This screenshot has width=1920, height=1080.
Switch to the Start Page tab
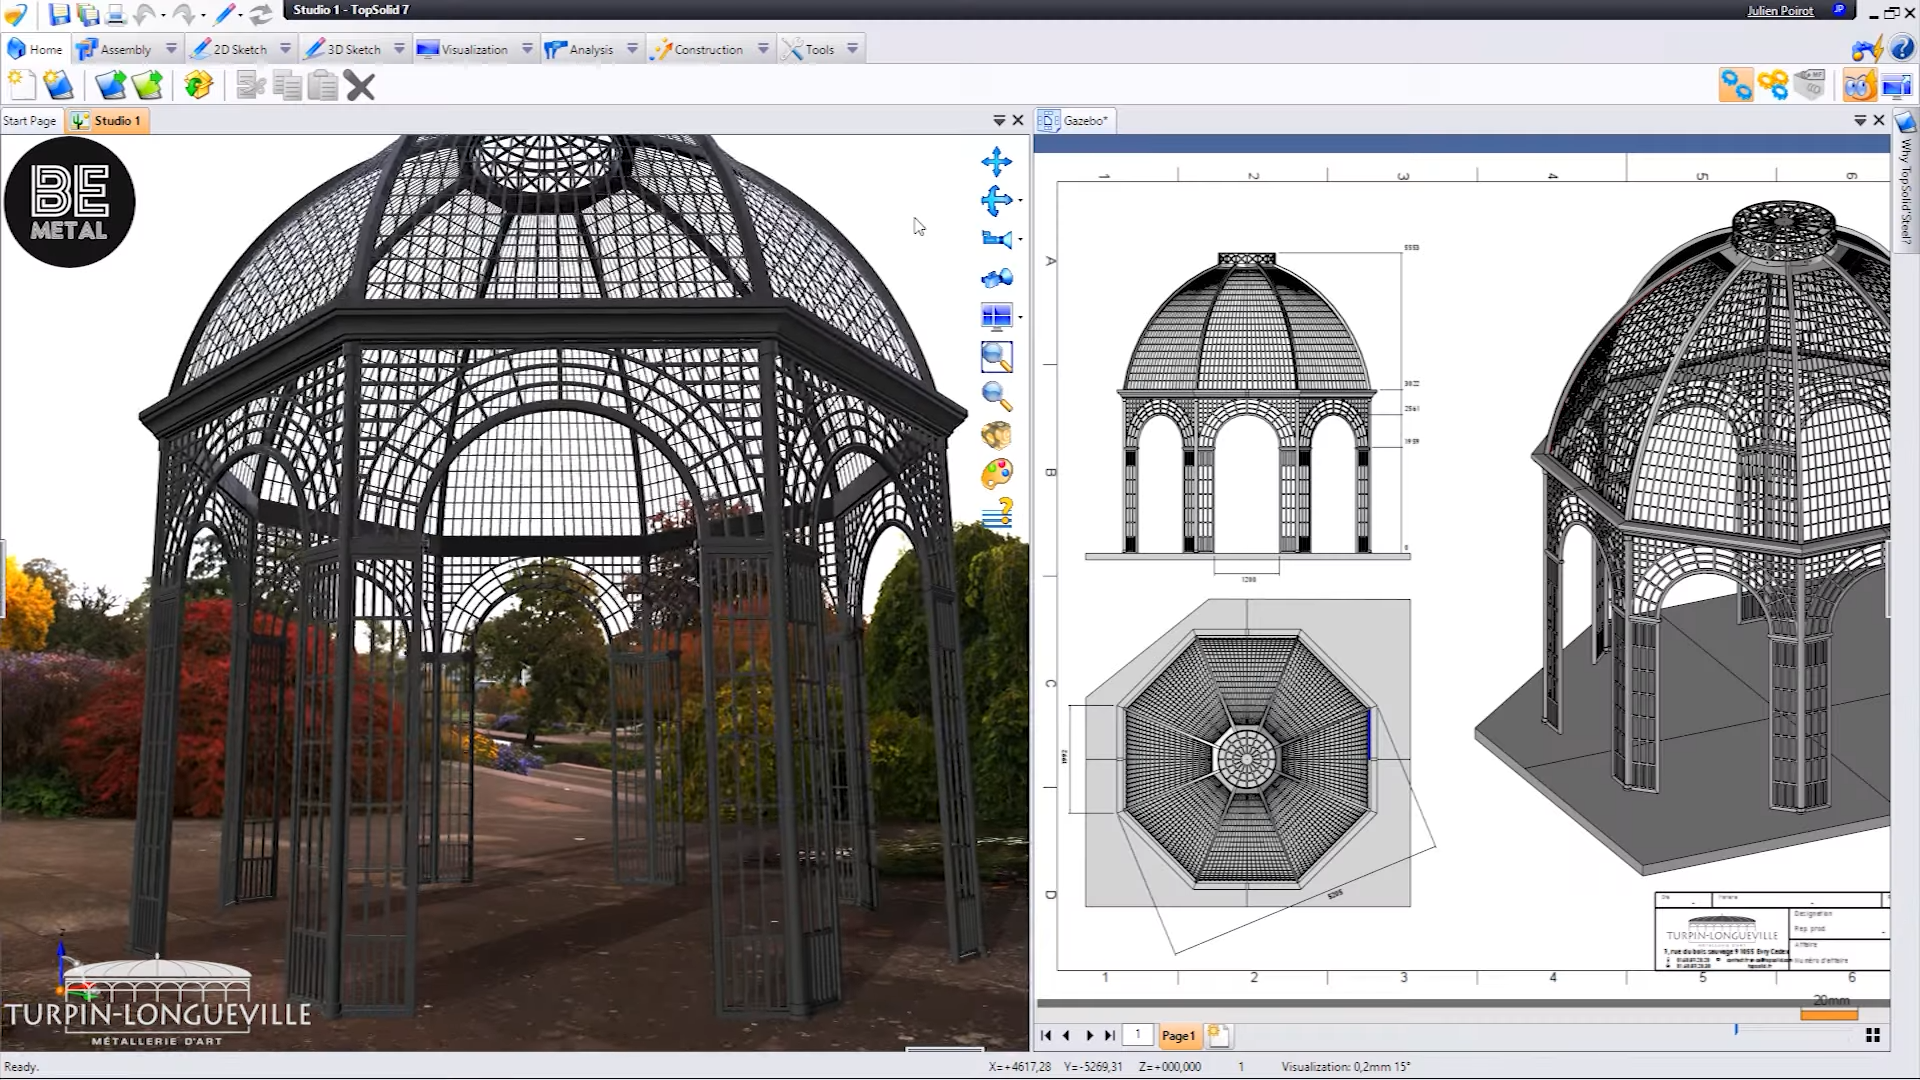point(30,121)
